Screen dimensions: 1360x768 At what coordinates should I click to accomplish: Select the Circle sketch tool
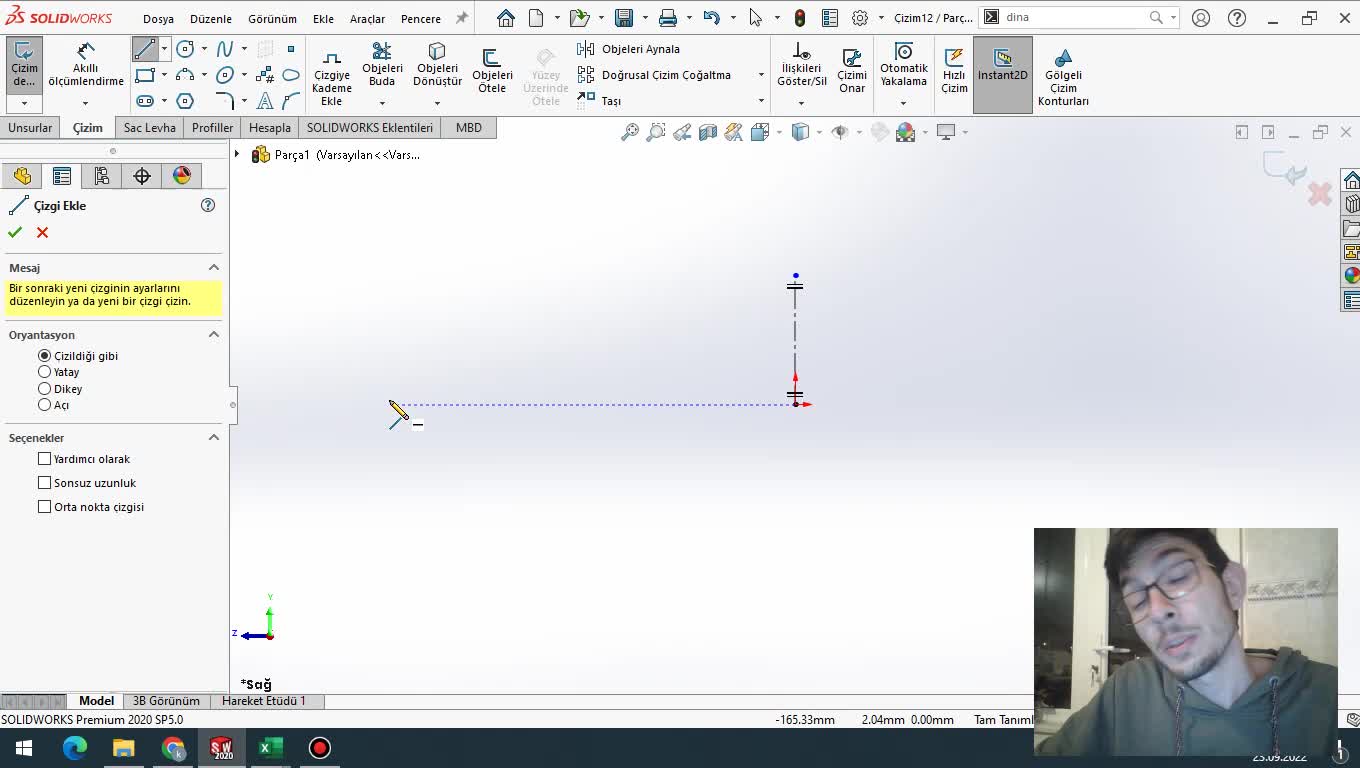point(185,49)
